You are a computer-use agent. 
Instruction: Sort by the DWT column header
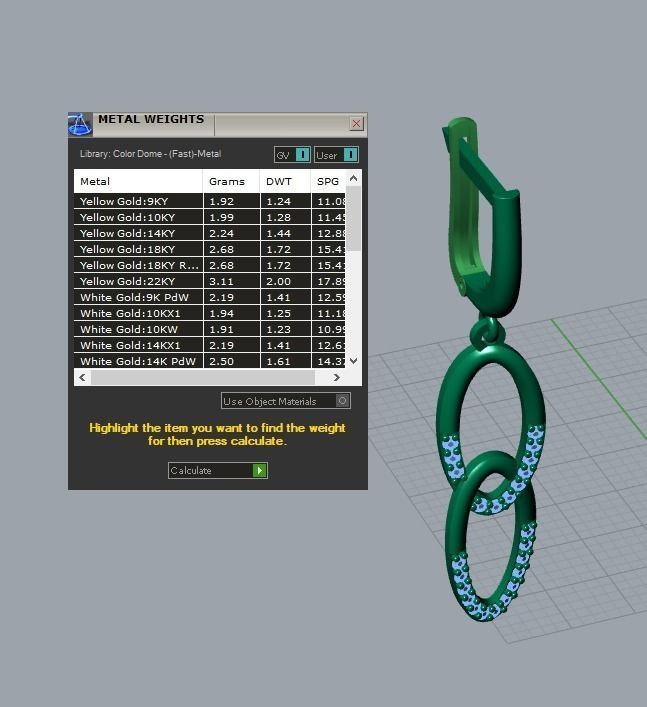click(285, 181)
